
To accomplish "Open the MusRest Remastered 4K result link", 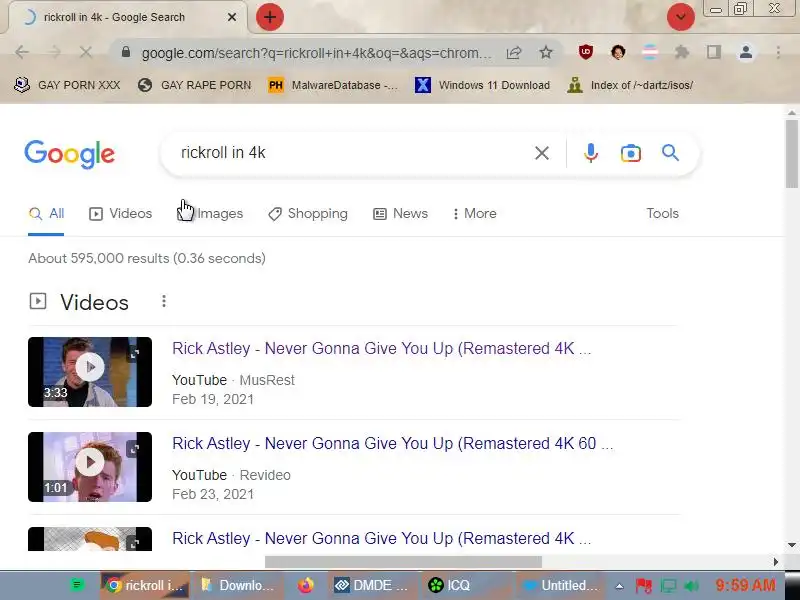I will 382,348.
